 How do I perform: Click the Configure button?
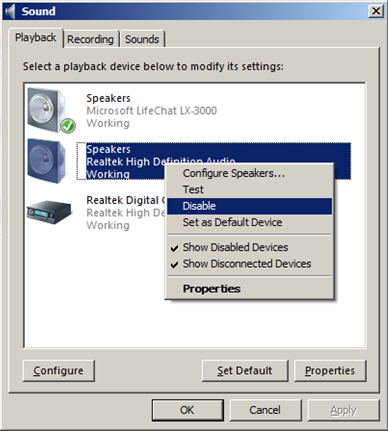[59, 371]
